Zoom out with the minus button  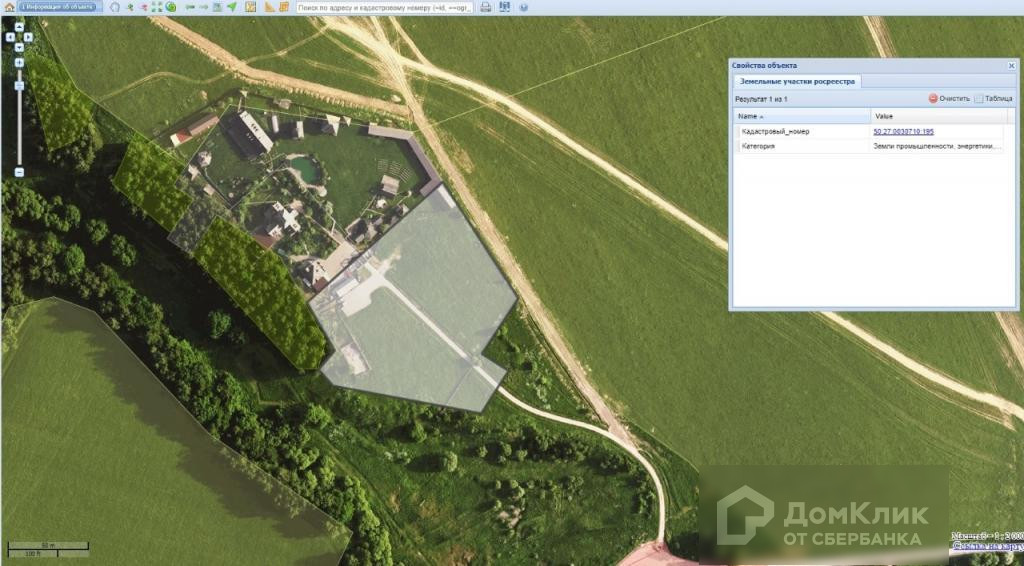[19, 172]
